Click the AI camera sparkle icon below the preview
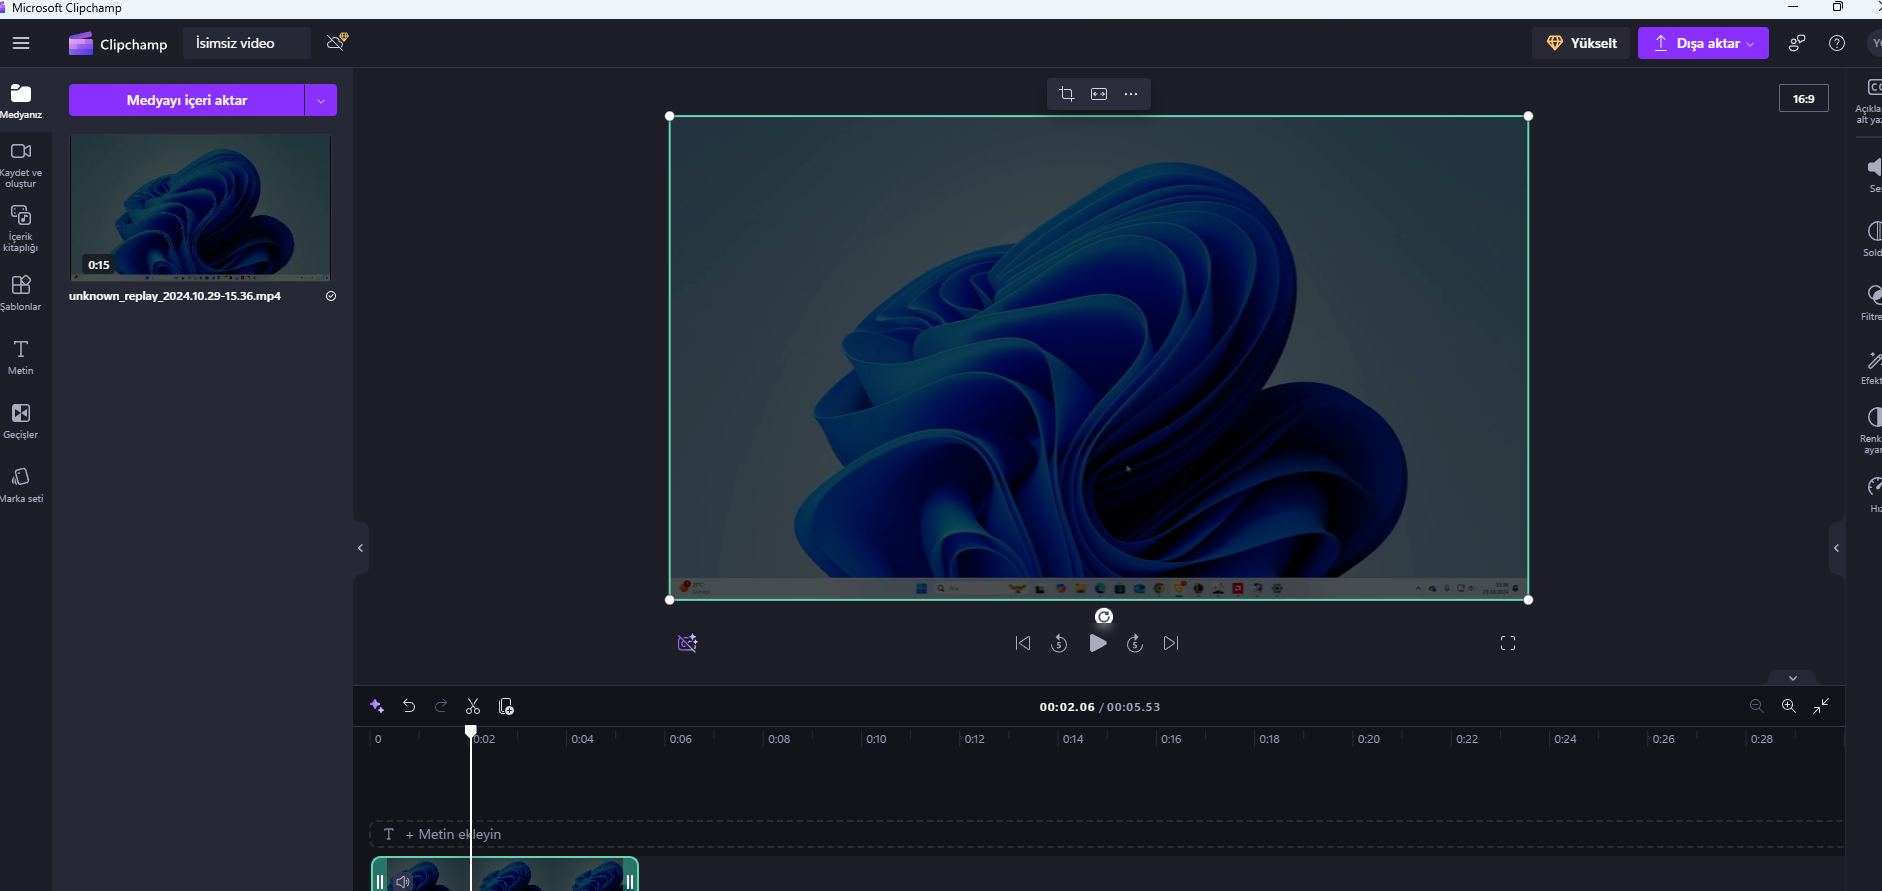 pyautogui.click(x=687, y=643)
